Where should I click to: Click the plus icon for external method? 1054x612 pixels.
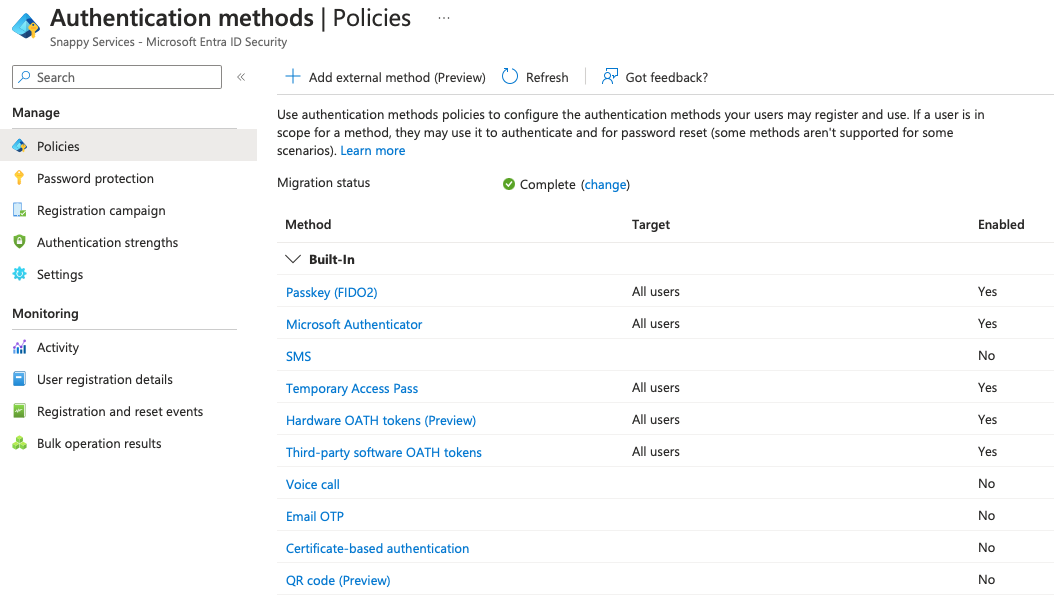click(292, 77)
